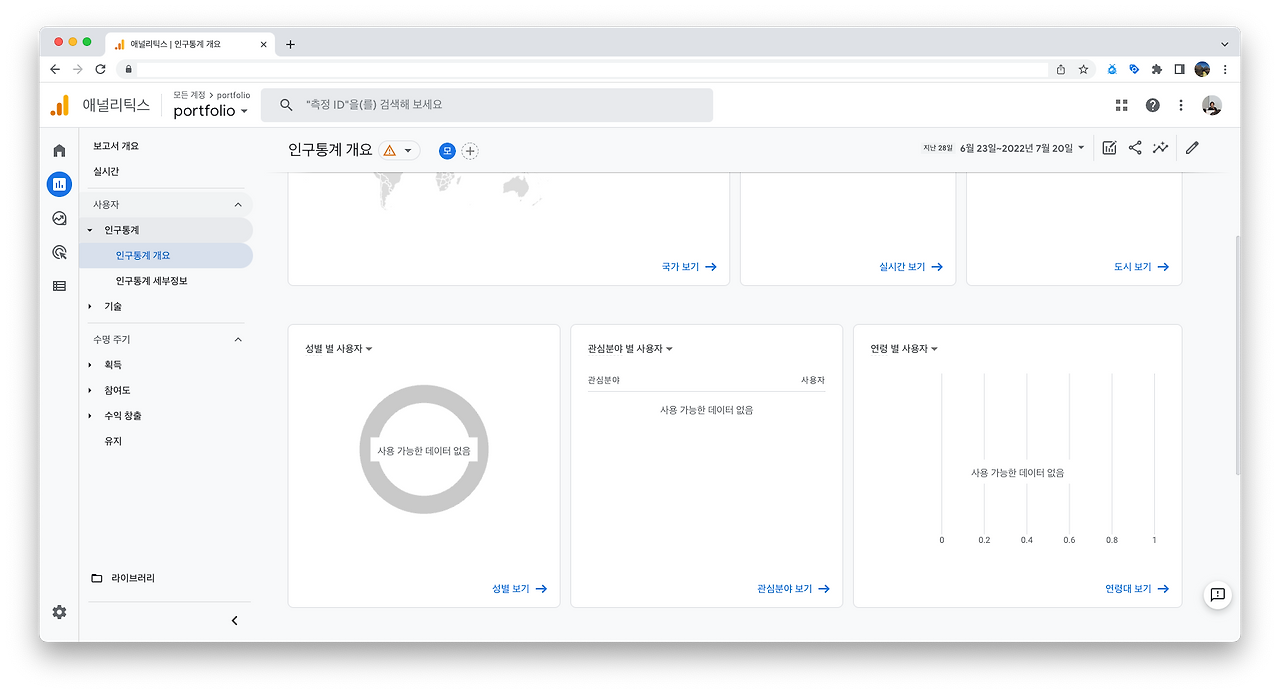Open the browser side panel icon
Image resolution: width=1280 pixels, height=694 pixels.
coord(1180,69)
